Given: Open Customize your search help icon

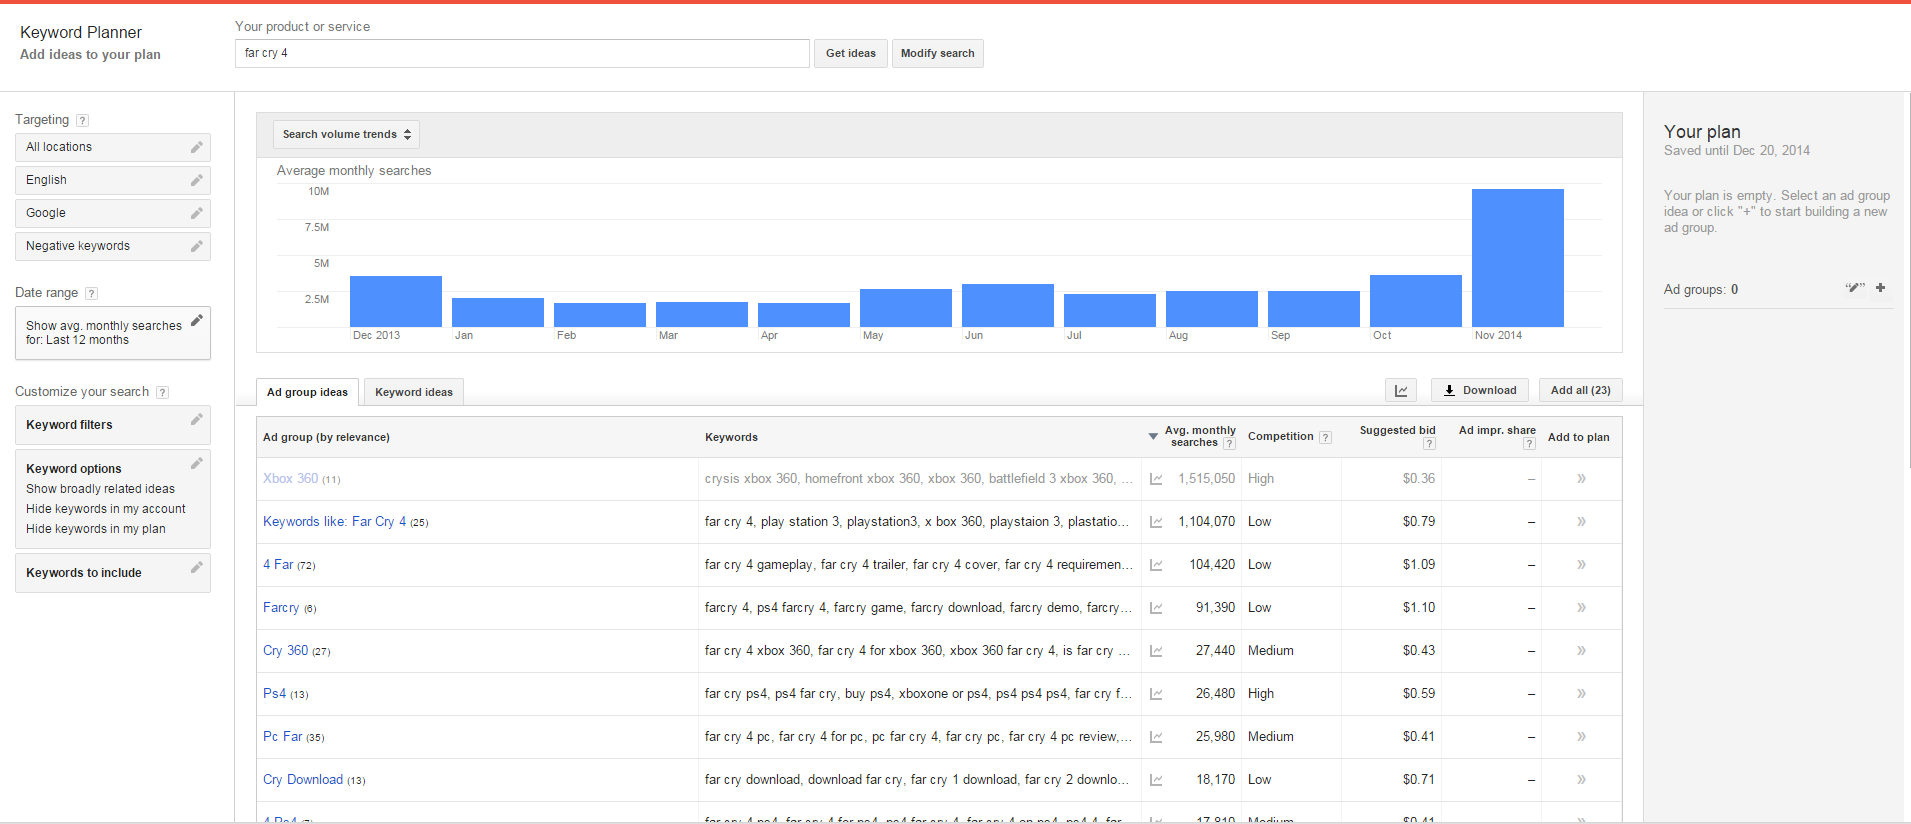Looking at the screenshot, I should click(162, 392).
